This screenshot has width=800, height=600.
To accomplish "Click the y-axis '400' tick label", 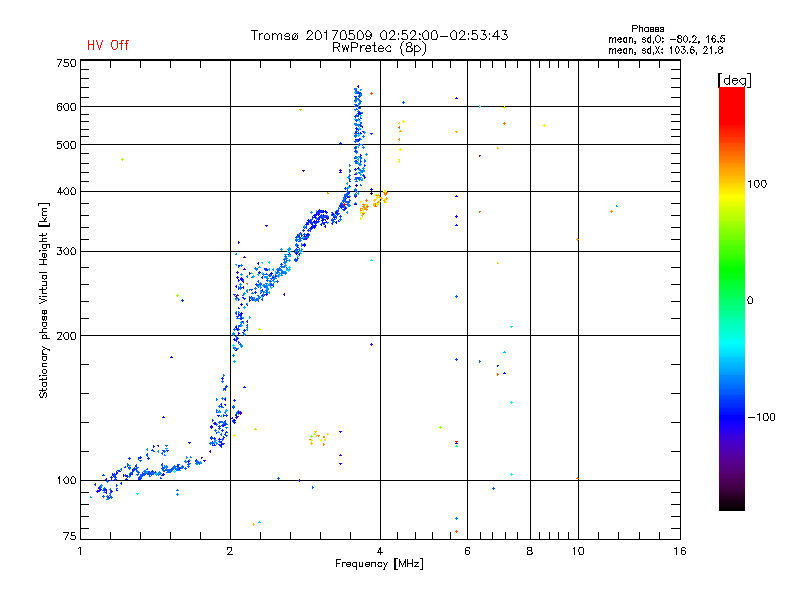I will tap(66, 191).
